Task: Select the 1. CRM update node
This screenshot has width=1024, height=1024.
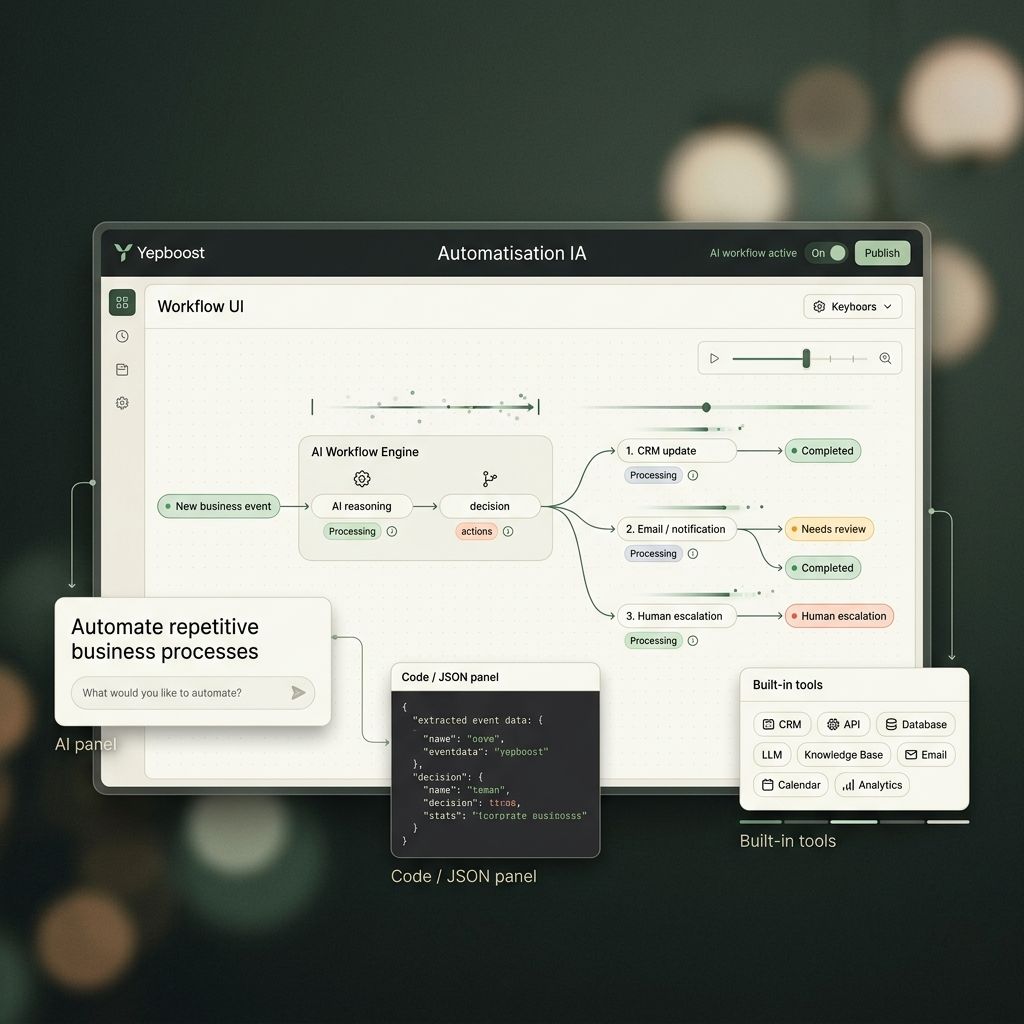Action: pyautogui.click(x=677, y=451)
